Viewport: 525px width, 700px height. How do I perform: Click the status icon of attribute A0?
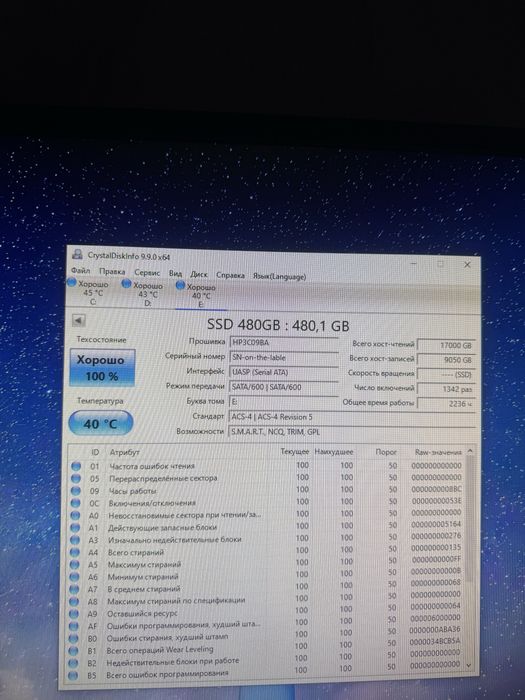[x=75, y=515]
